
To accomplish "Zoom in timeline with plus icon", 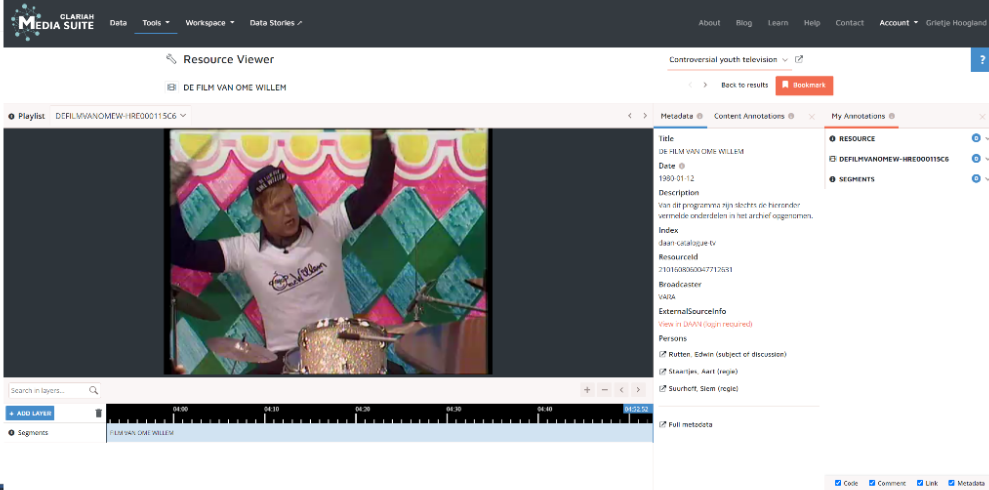I will click(587, 390).
